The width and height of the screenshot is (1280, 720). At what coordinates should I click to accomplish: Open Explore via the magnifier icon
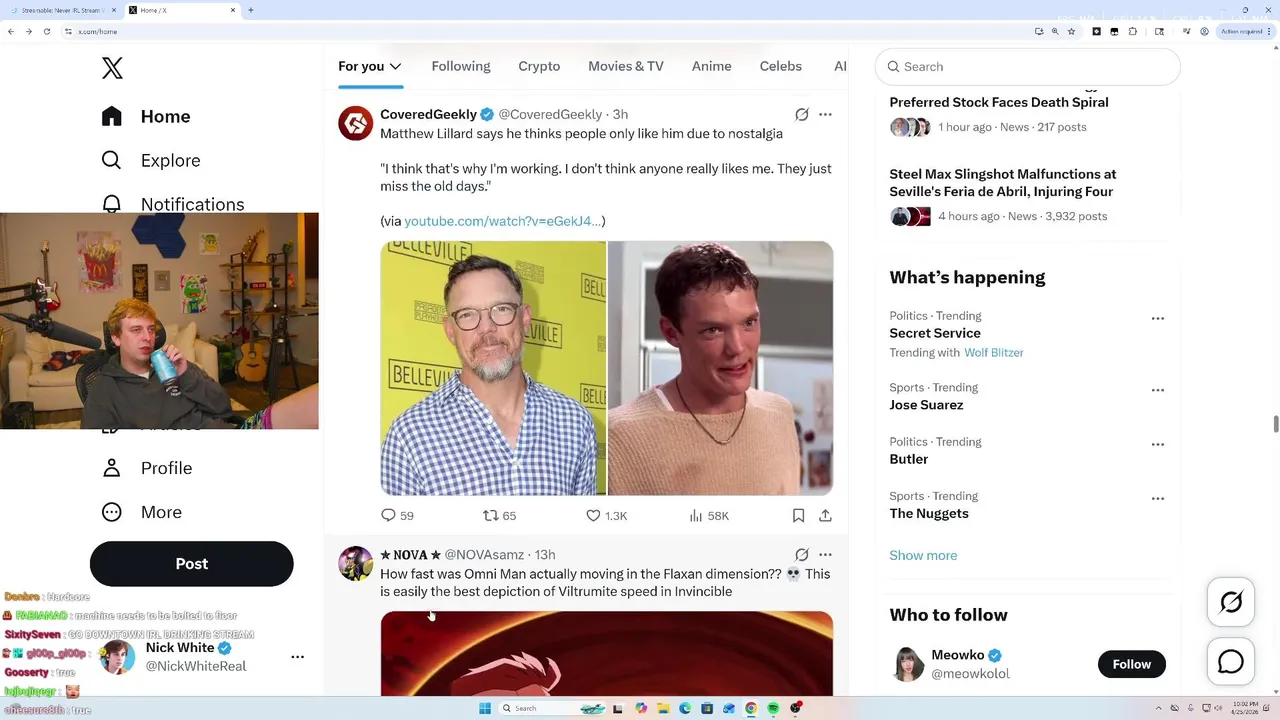tap(112, 160)
